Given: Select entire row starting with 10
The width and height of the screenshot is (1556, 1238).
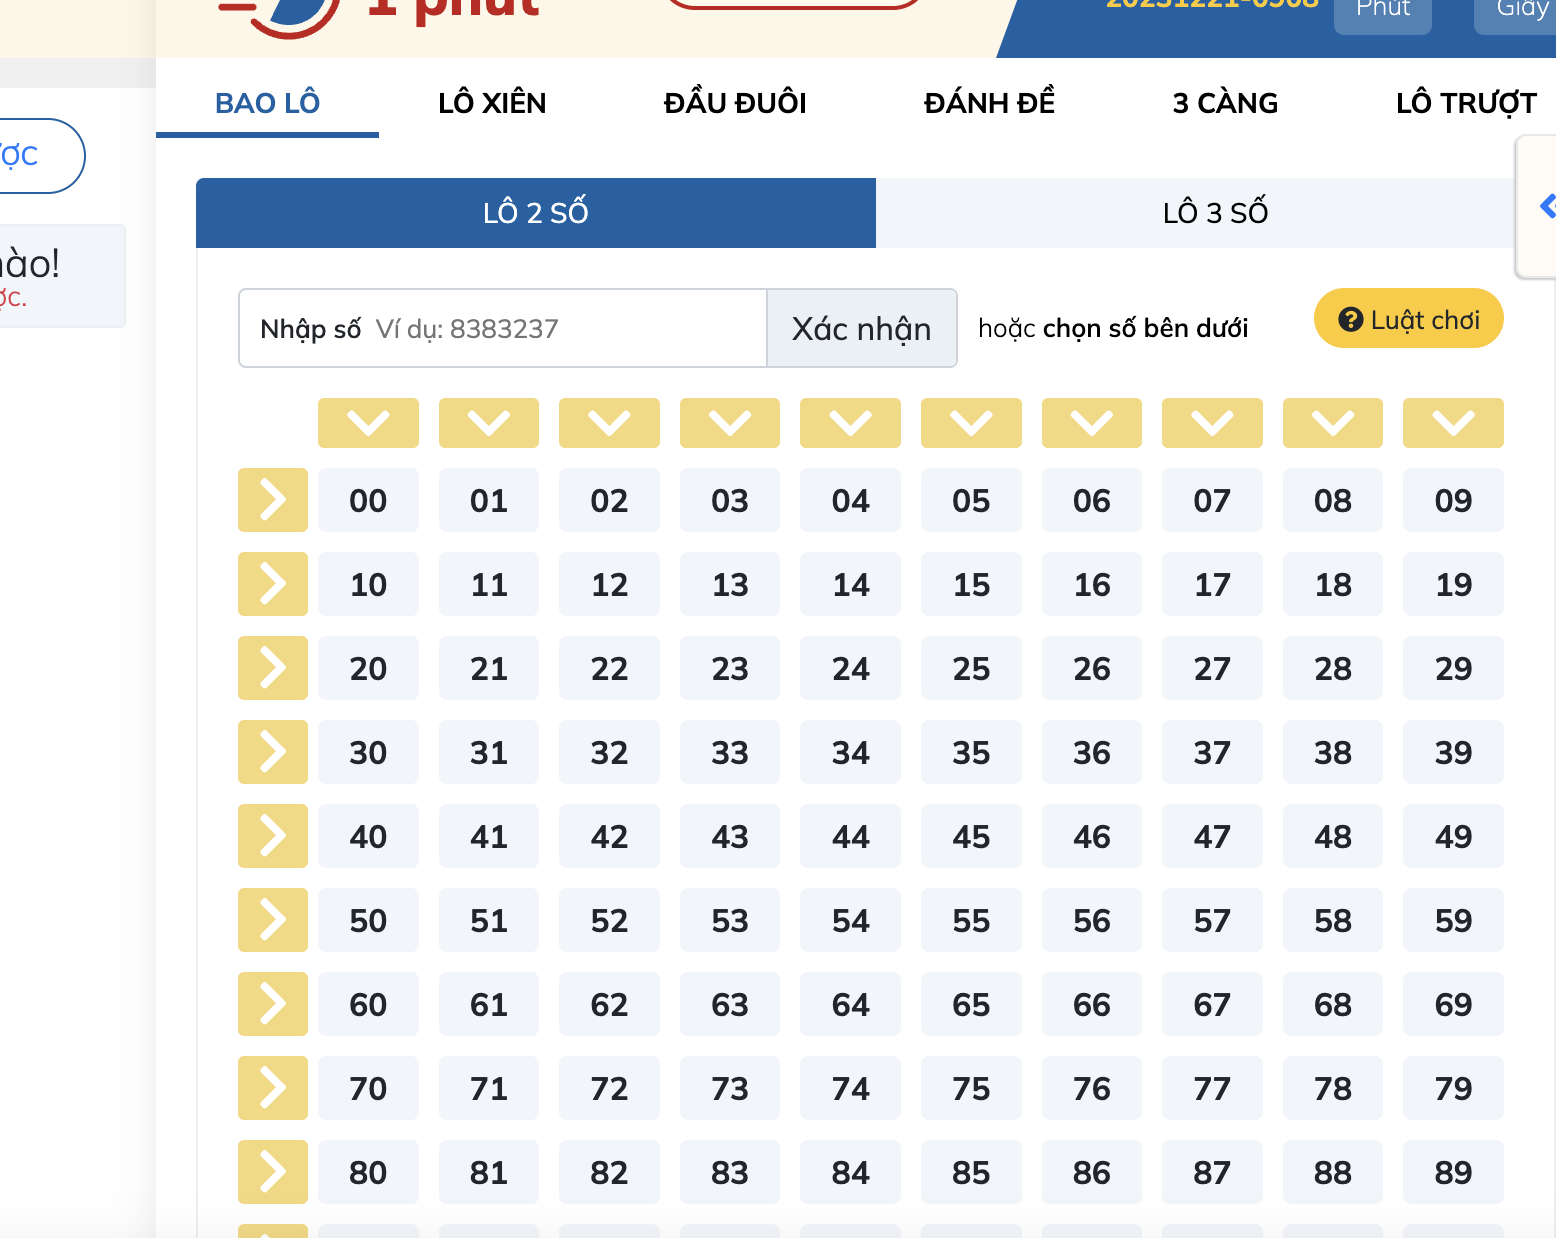Looking at the screenshot, I should pos(273,584).
